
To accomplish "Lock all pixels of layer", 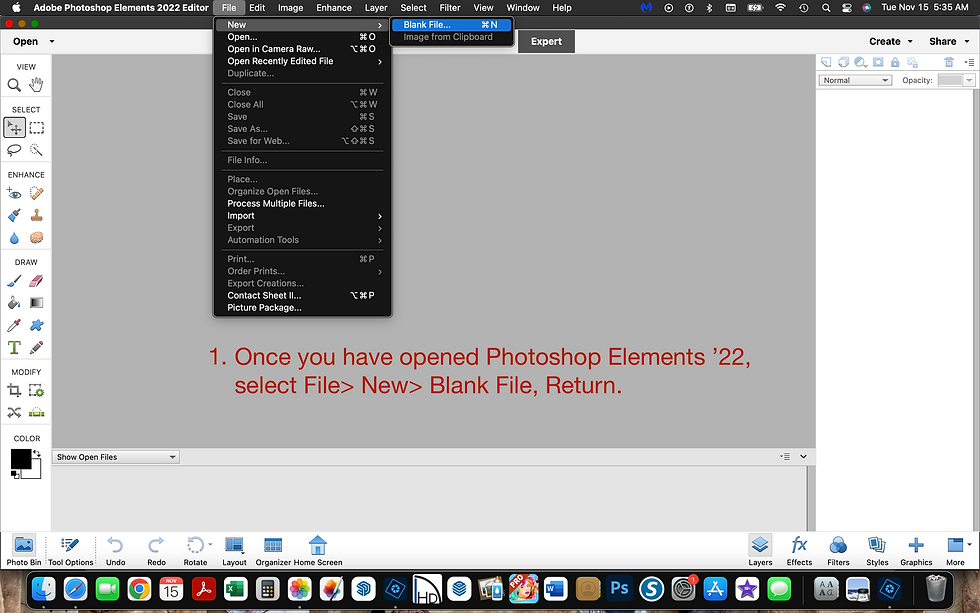I will coord(895,62).
